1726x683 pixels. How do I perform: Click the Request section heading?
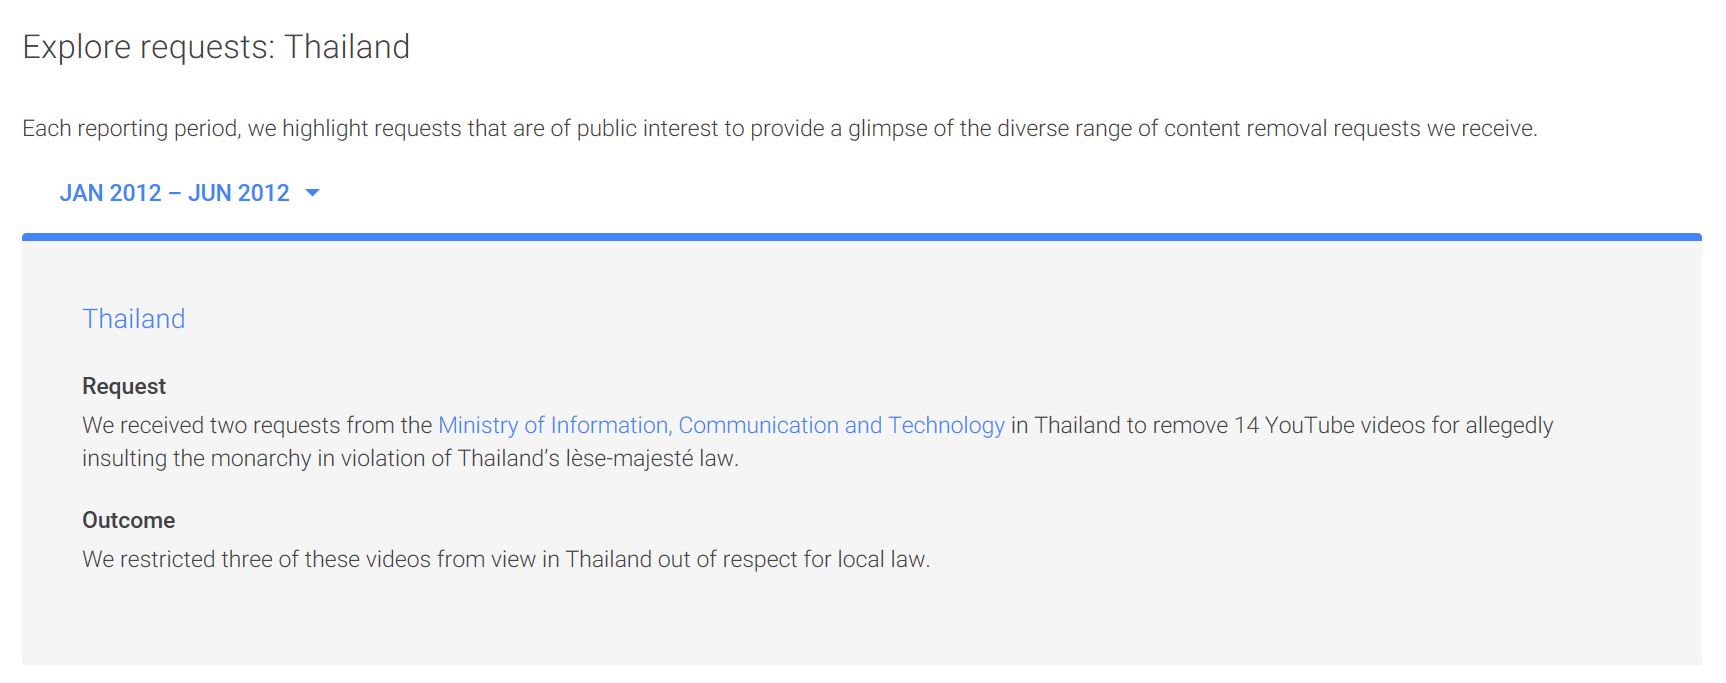point(124,386)
